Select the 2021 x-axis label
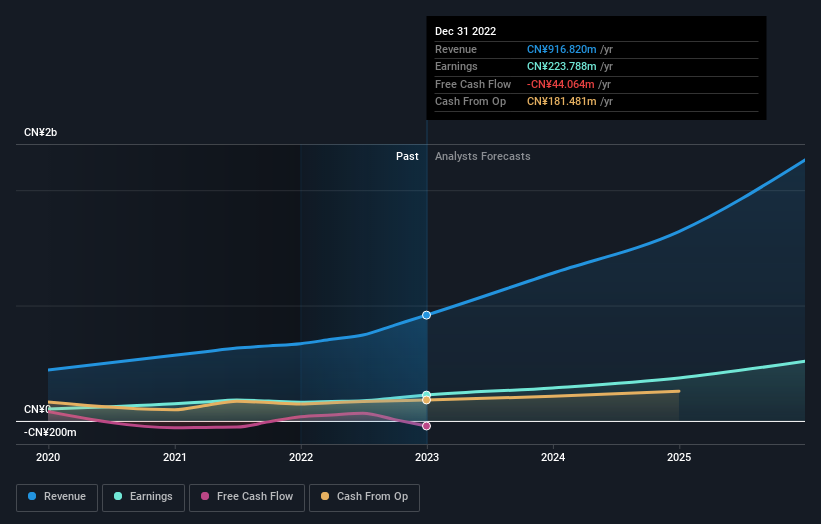The height and width of the screenshot is (524, 821). [174, 458]
